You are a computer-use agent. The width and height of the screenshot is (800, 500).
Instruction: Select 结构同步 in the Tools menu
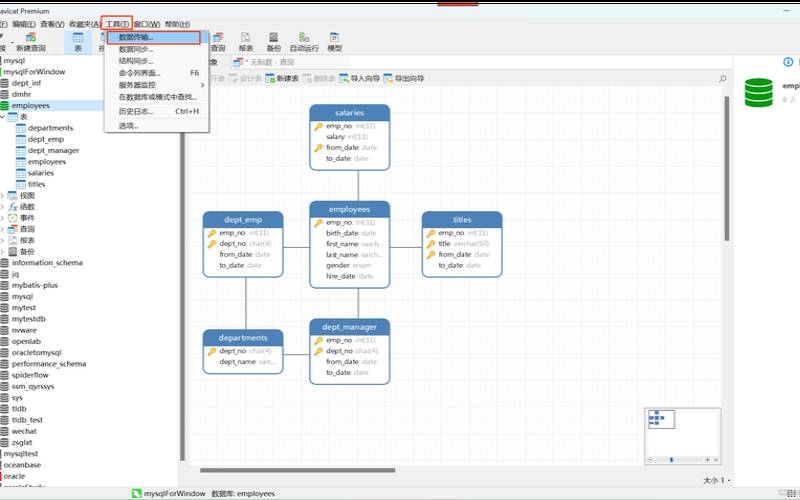click(x=136, y=61)
